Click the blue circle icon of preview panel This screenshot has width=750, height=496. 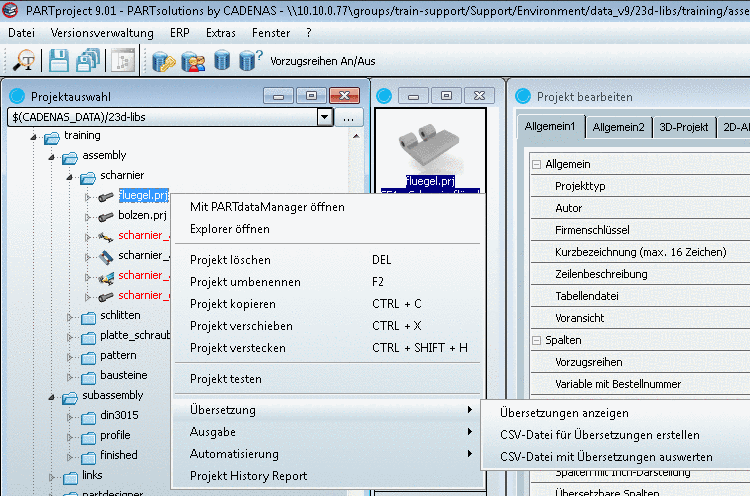(x=384, y=96)
